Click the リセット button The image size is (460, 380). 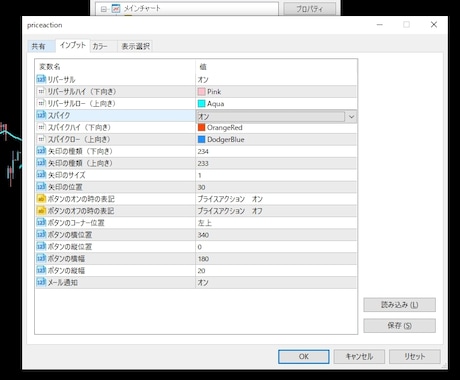(x=415, y=357)
